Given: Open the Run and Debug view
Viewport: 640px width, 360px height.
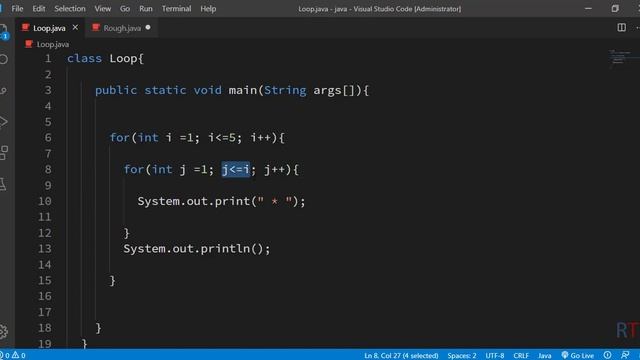Looking at the screenshot, I should (4, 122).
